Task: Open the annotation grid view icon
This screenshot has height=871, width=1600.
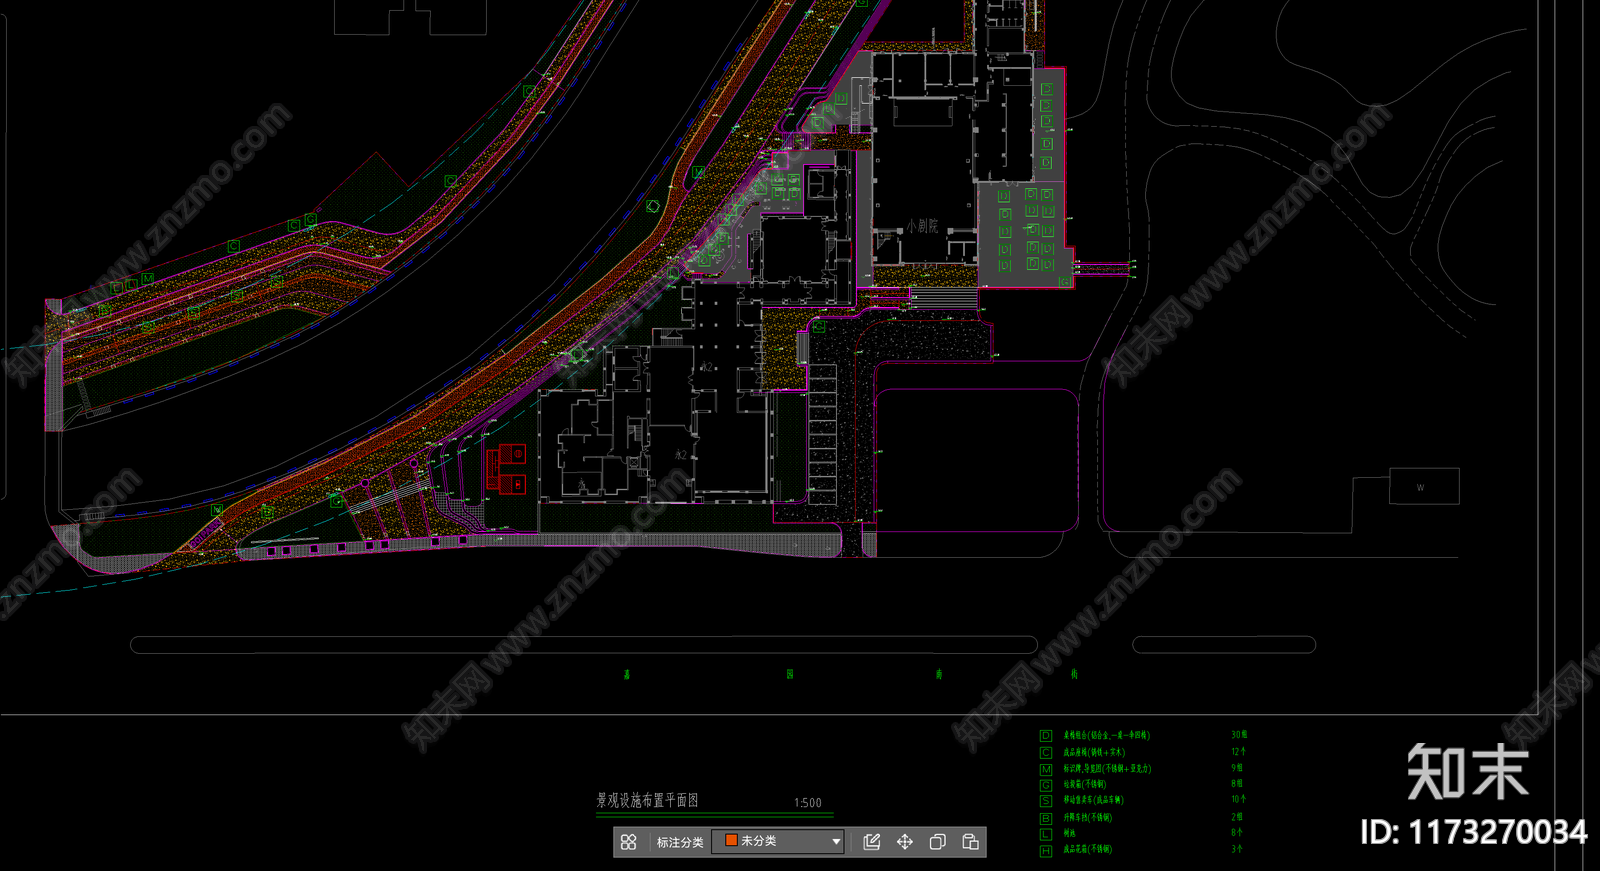Action: pos(628,842)
